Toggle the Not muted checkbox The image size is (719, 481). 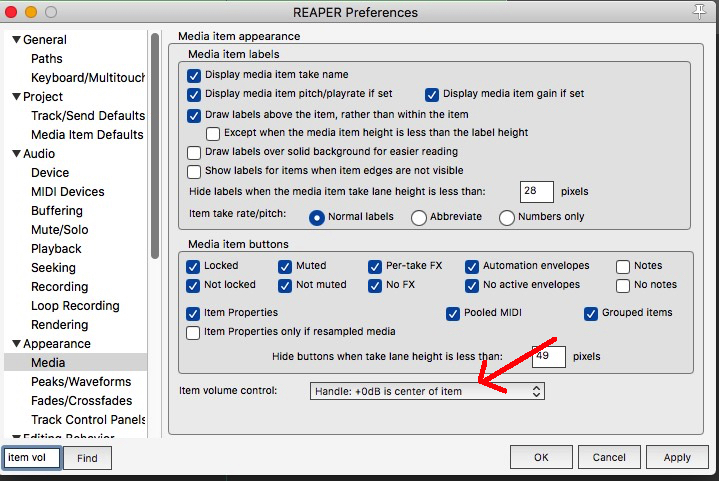285,286
